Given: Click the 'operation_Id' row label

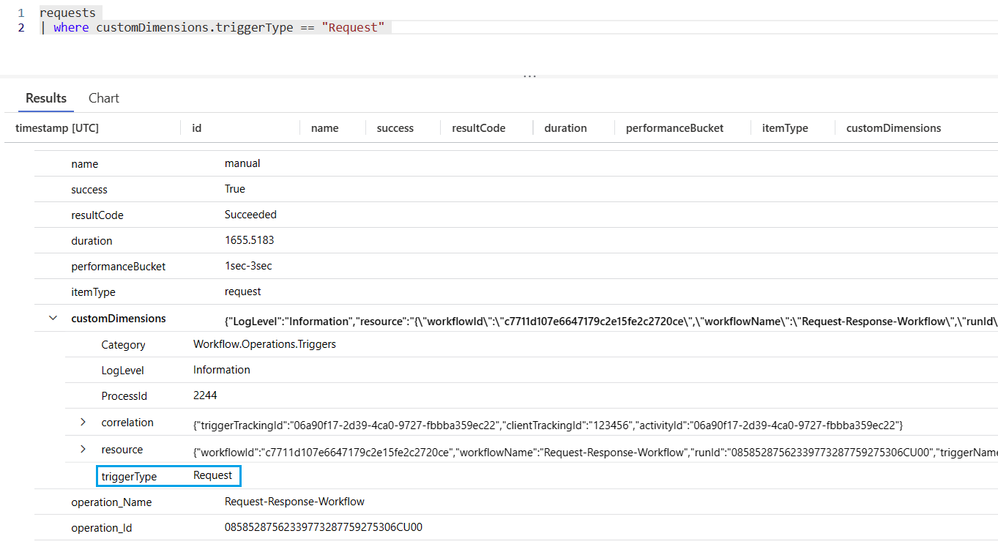Looking at the screenshot, I should 102,527.
